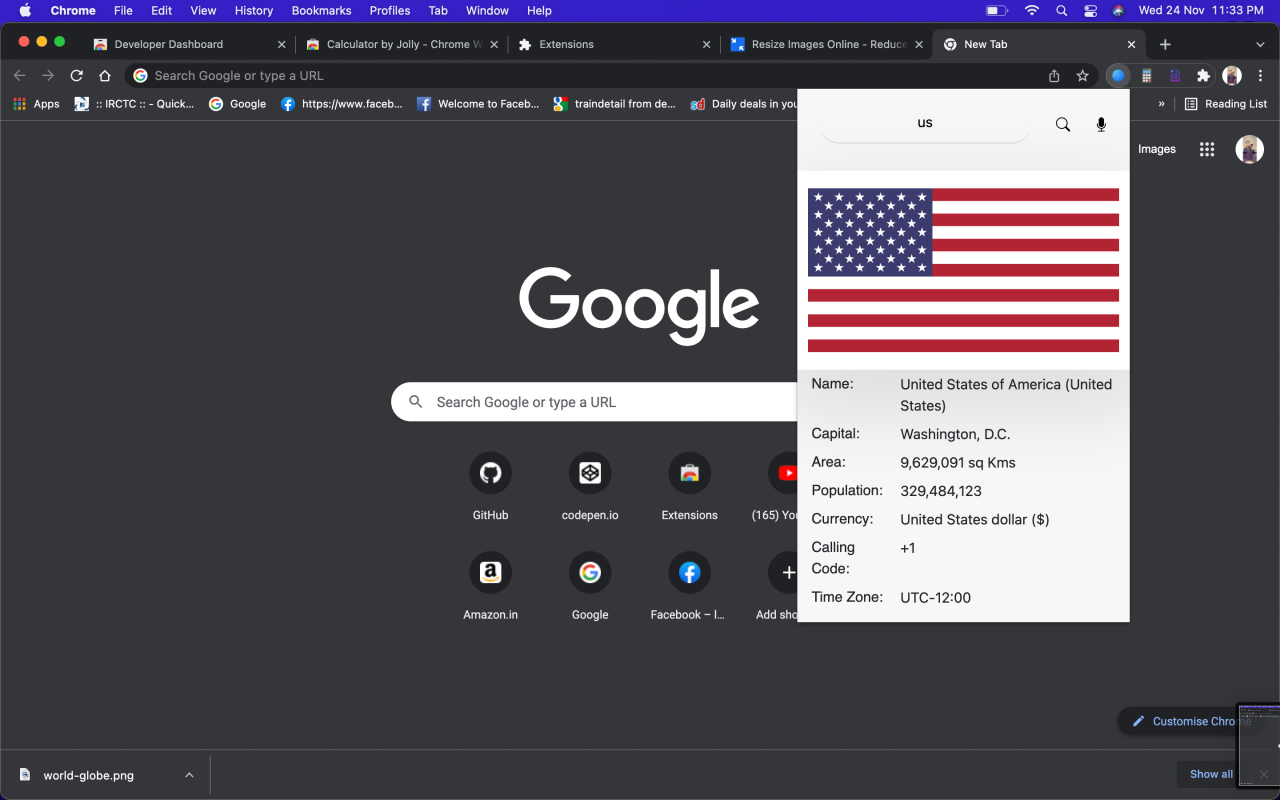This screenshot has width=1280, height=800.
Task: Open the Google bookmark in bookmarks bar
Action: [237, 104]
